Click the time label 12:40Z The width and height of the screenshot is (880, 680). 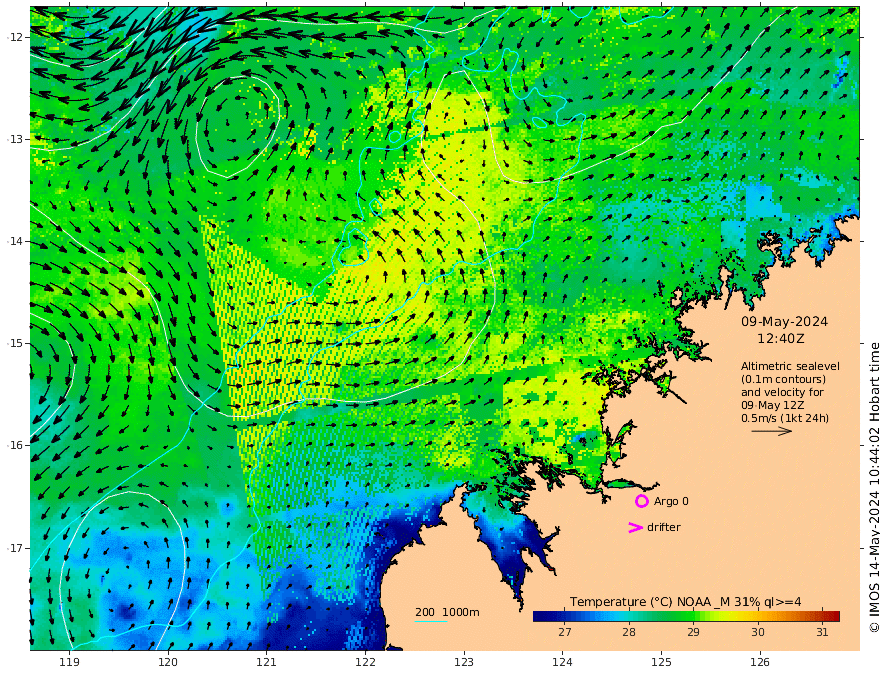pos(781,339)
